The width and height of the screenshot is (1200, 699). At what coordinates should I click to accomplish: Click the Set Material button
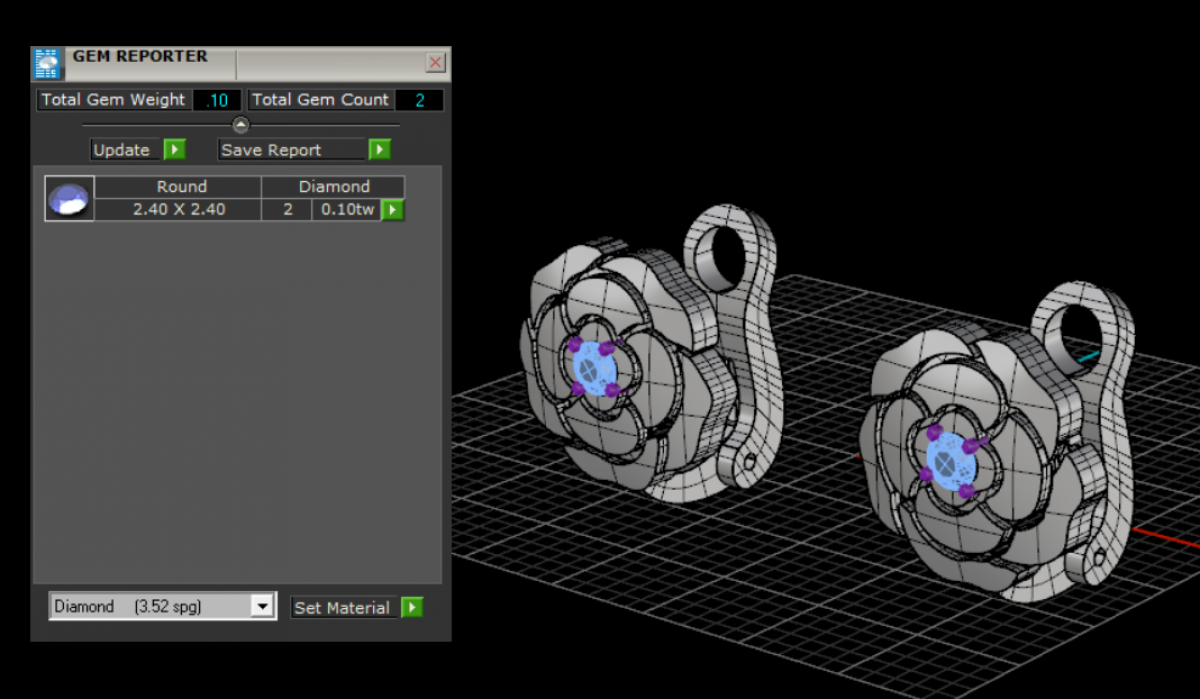point(342,608)
